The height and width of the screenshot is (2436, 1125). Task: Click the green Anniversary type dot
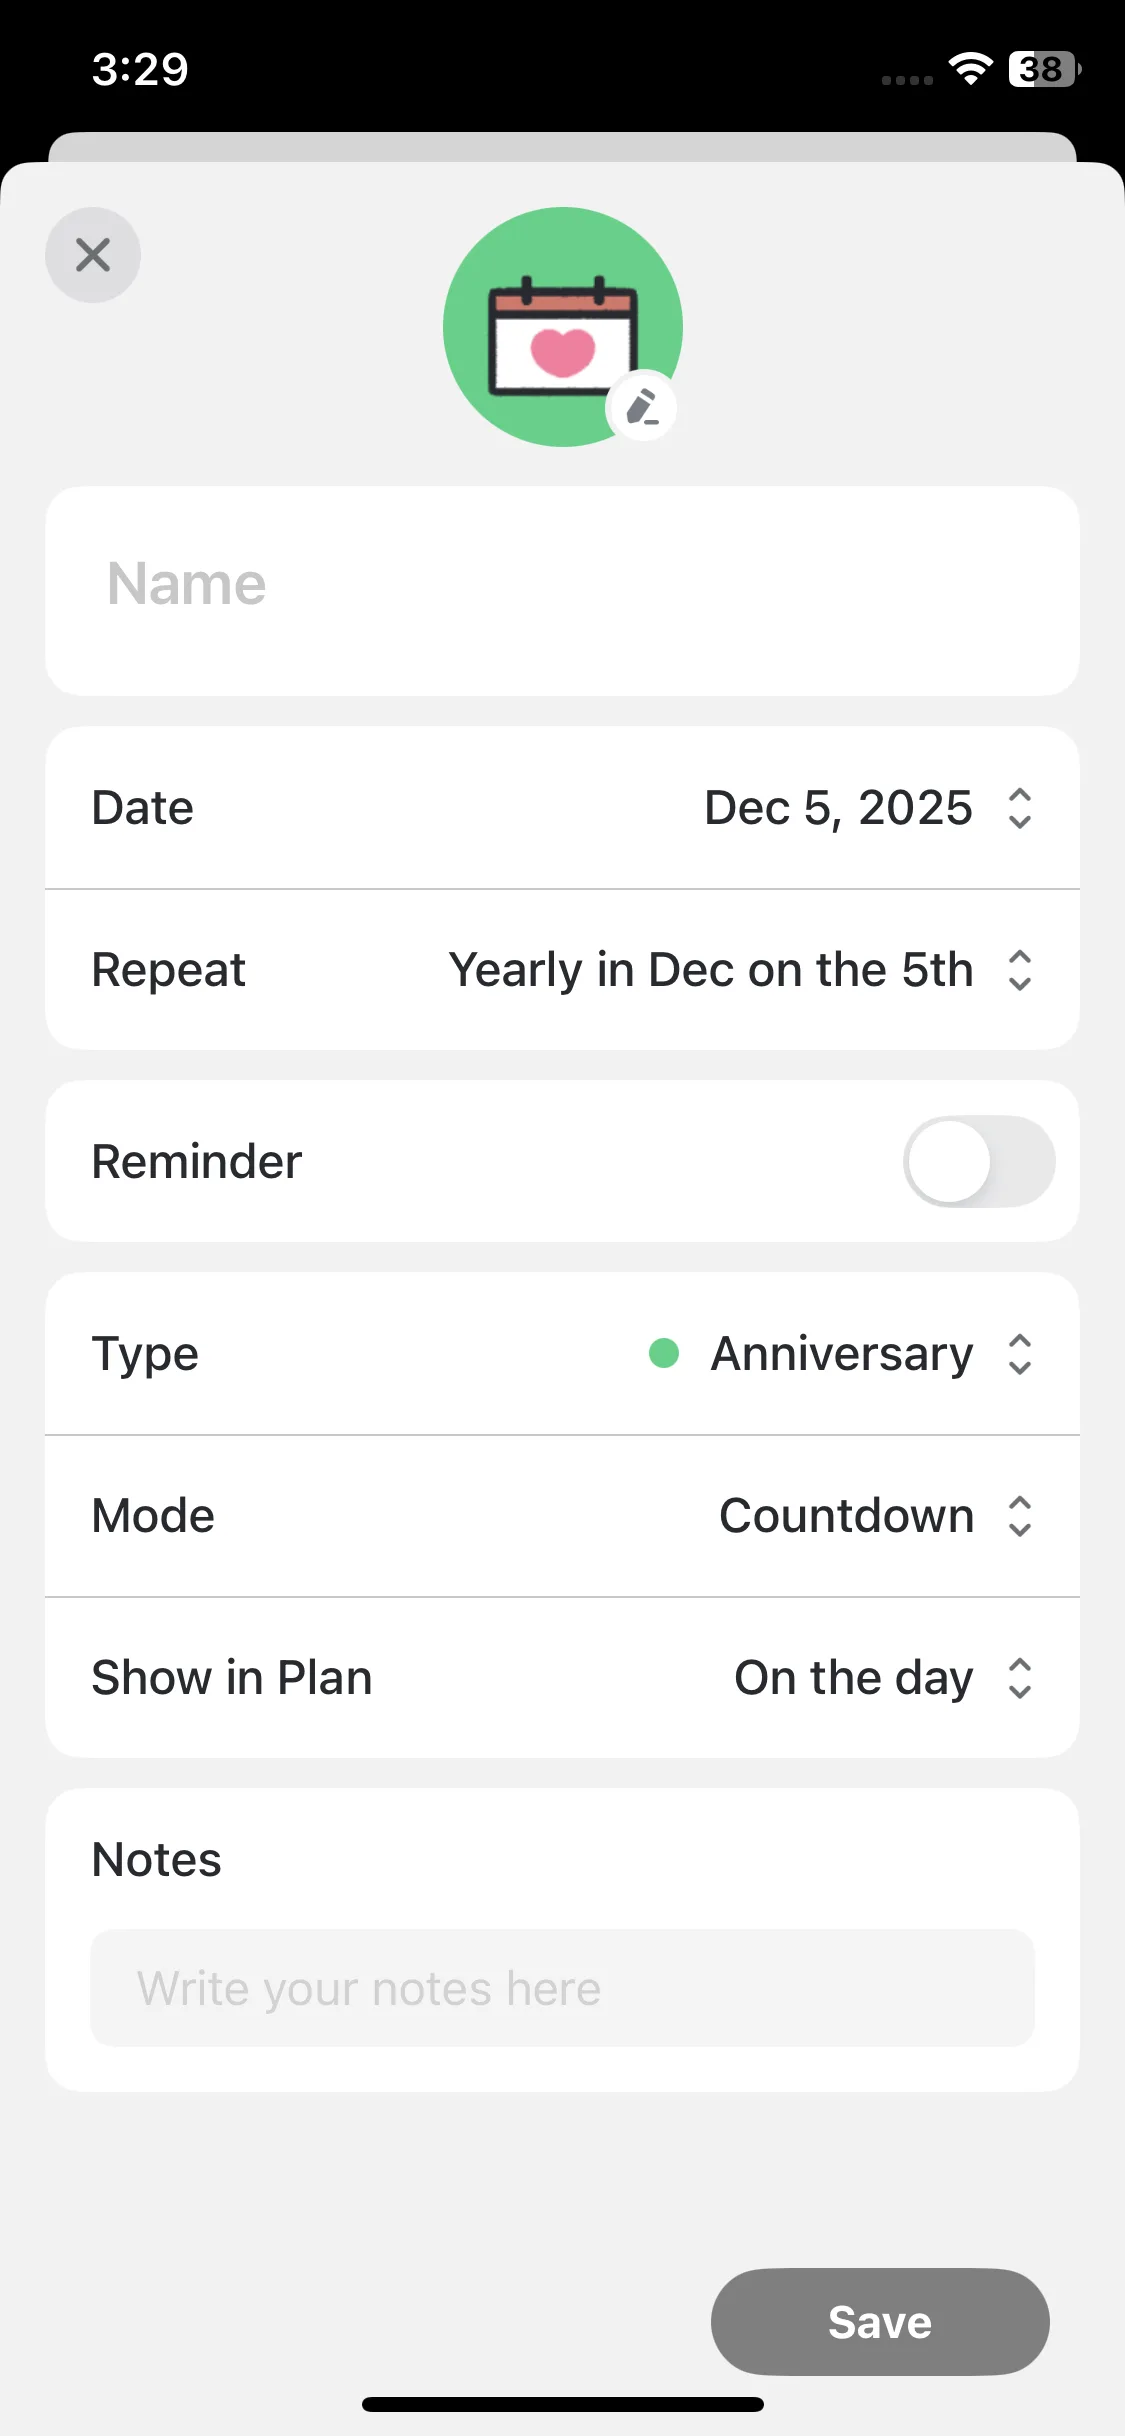click(664, 1353)
